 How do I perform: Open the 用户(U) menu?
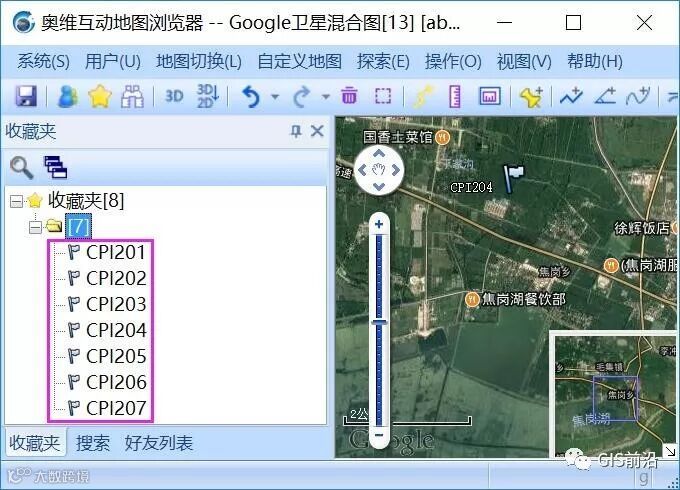point(113,62)
